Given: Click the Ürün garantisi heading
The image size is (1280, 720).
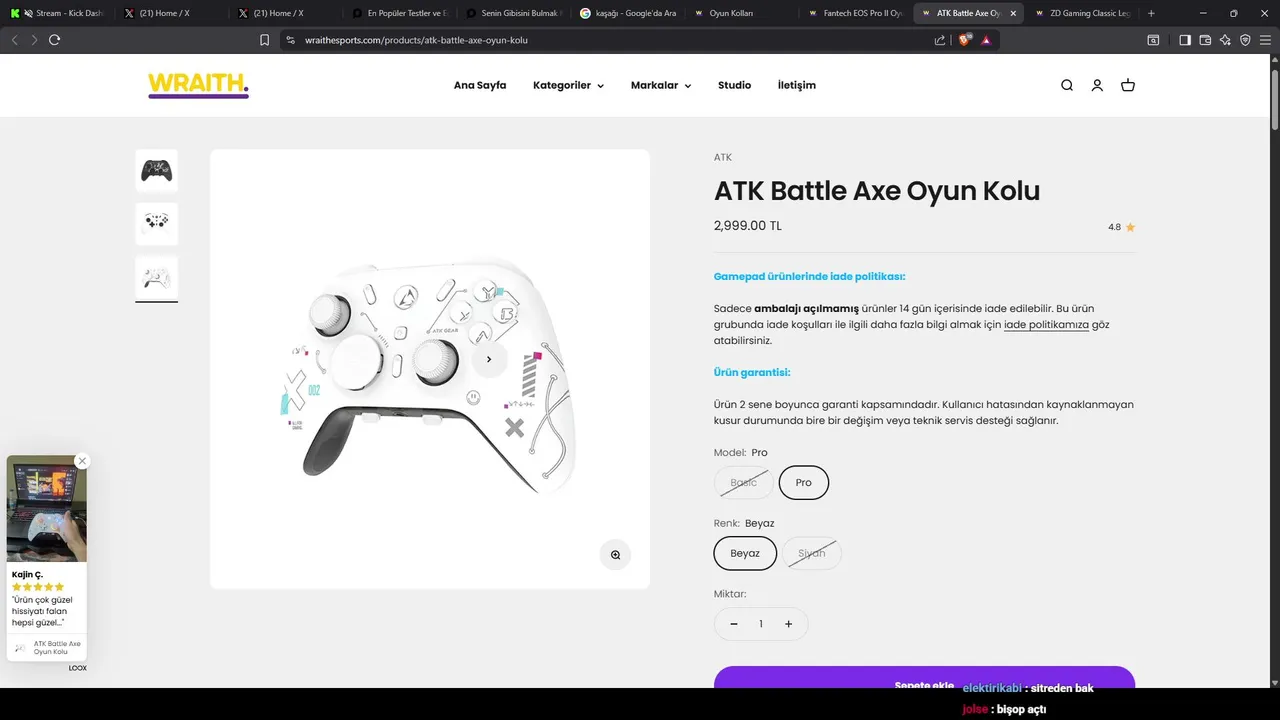Looking at the screenshot, I should point(752,372).
